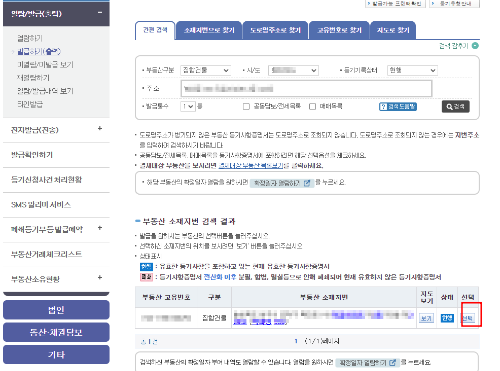Click the 동산·채권담보 button
The height and width of the screenshot is (371, 500).
click(56, 332)
